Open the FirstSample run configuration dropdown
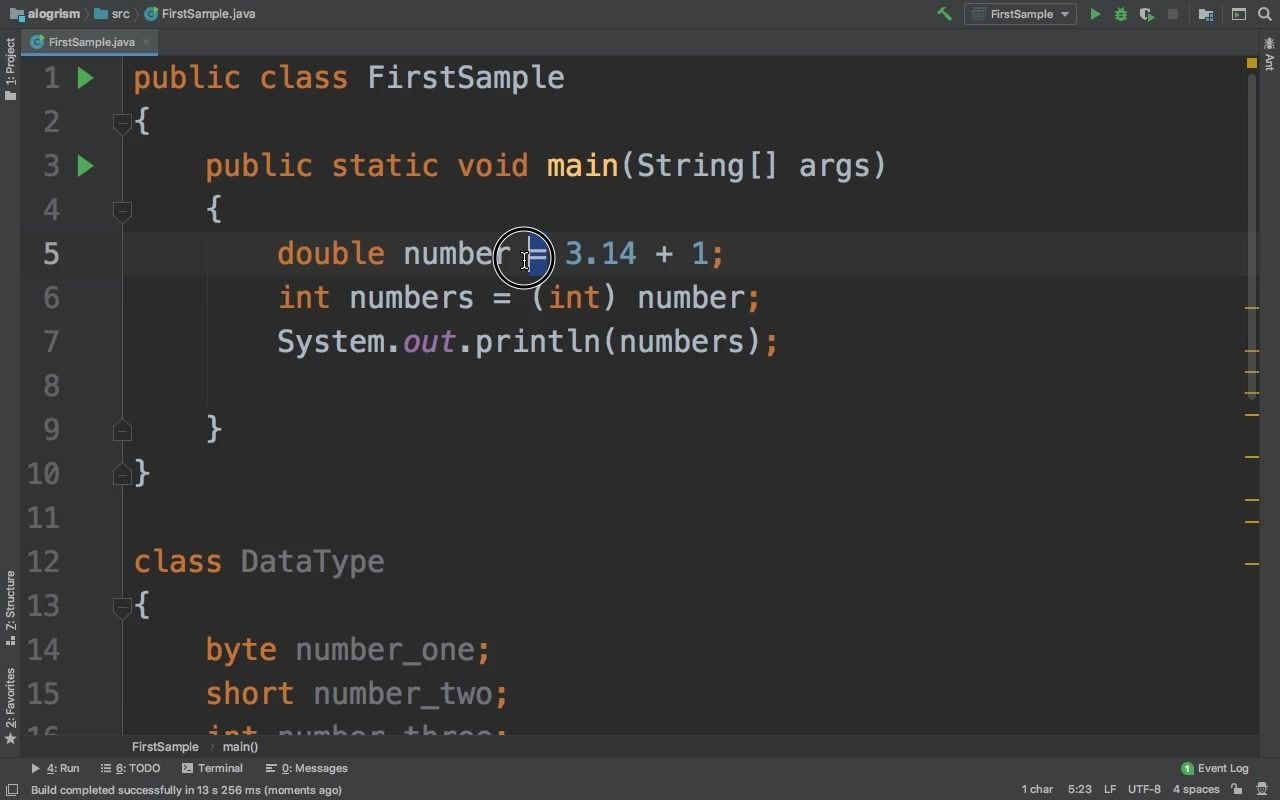The image size is (1280, 800). 1020,14
